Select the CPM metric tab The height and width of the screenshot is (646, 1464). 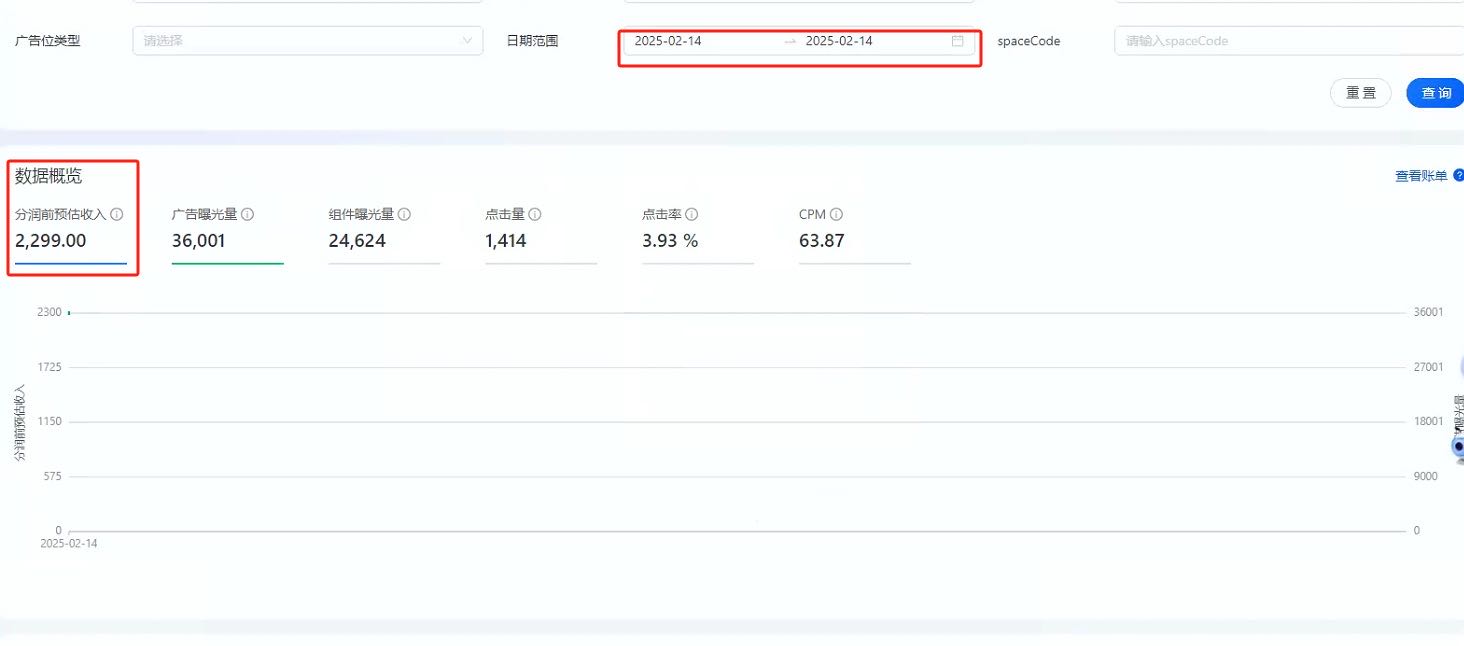point(855,236)
